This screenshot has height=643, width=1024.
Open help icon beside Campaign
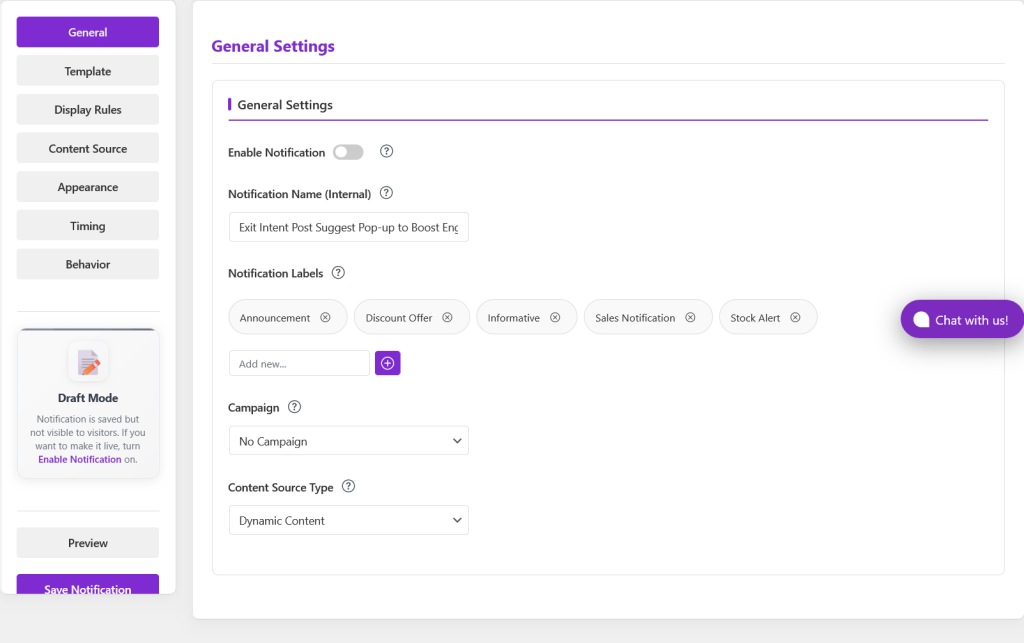[295, 407]
